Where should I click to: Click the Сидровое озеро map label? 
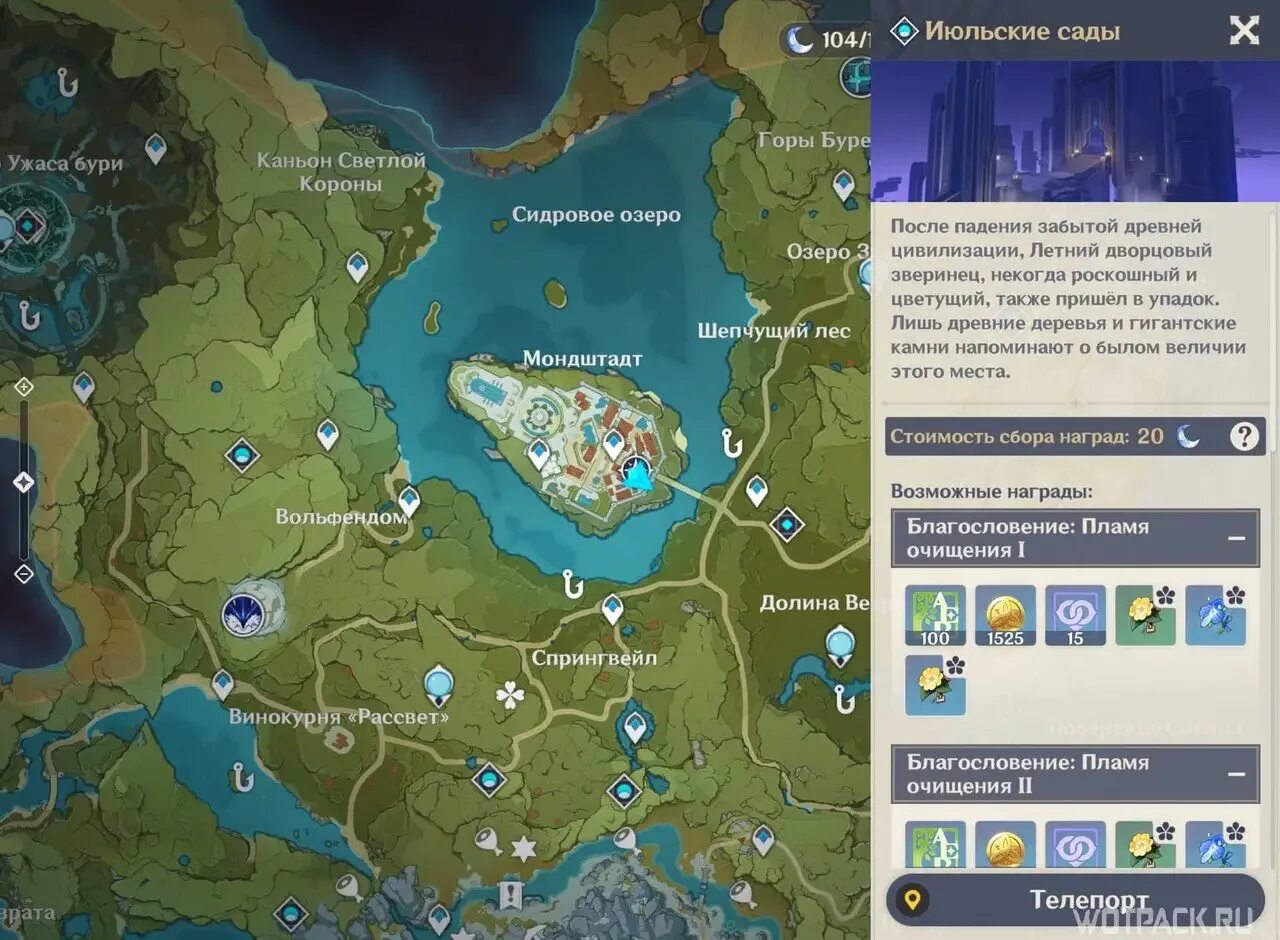point(596,214)
